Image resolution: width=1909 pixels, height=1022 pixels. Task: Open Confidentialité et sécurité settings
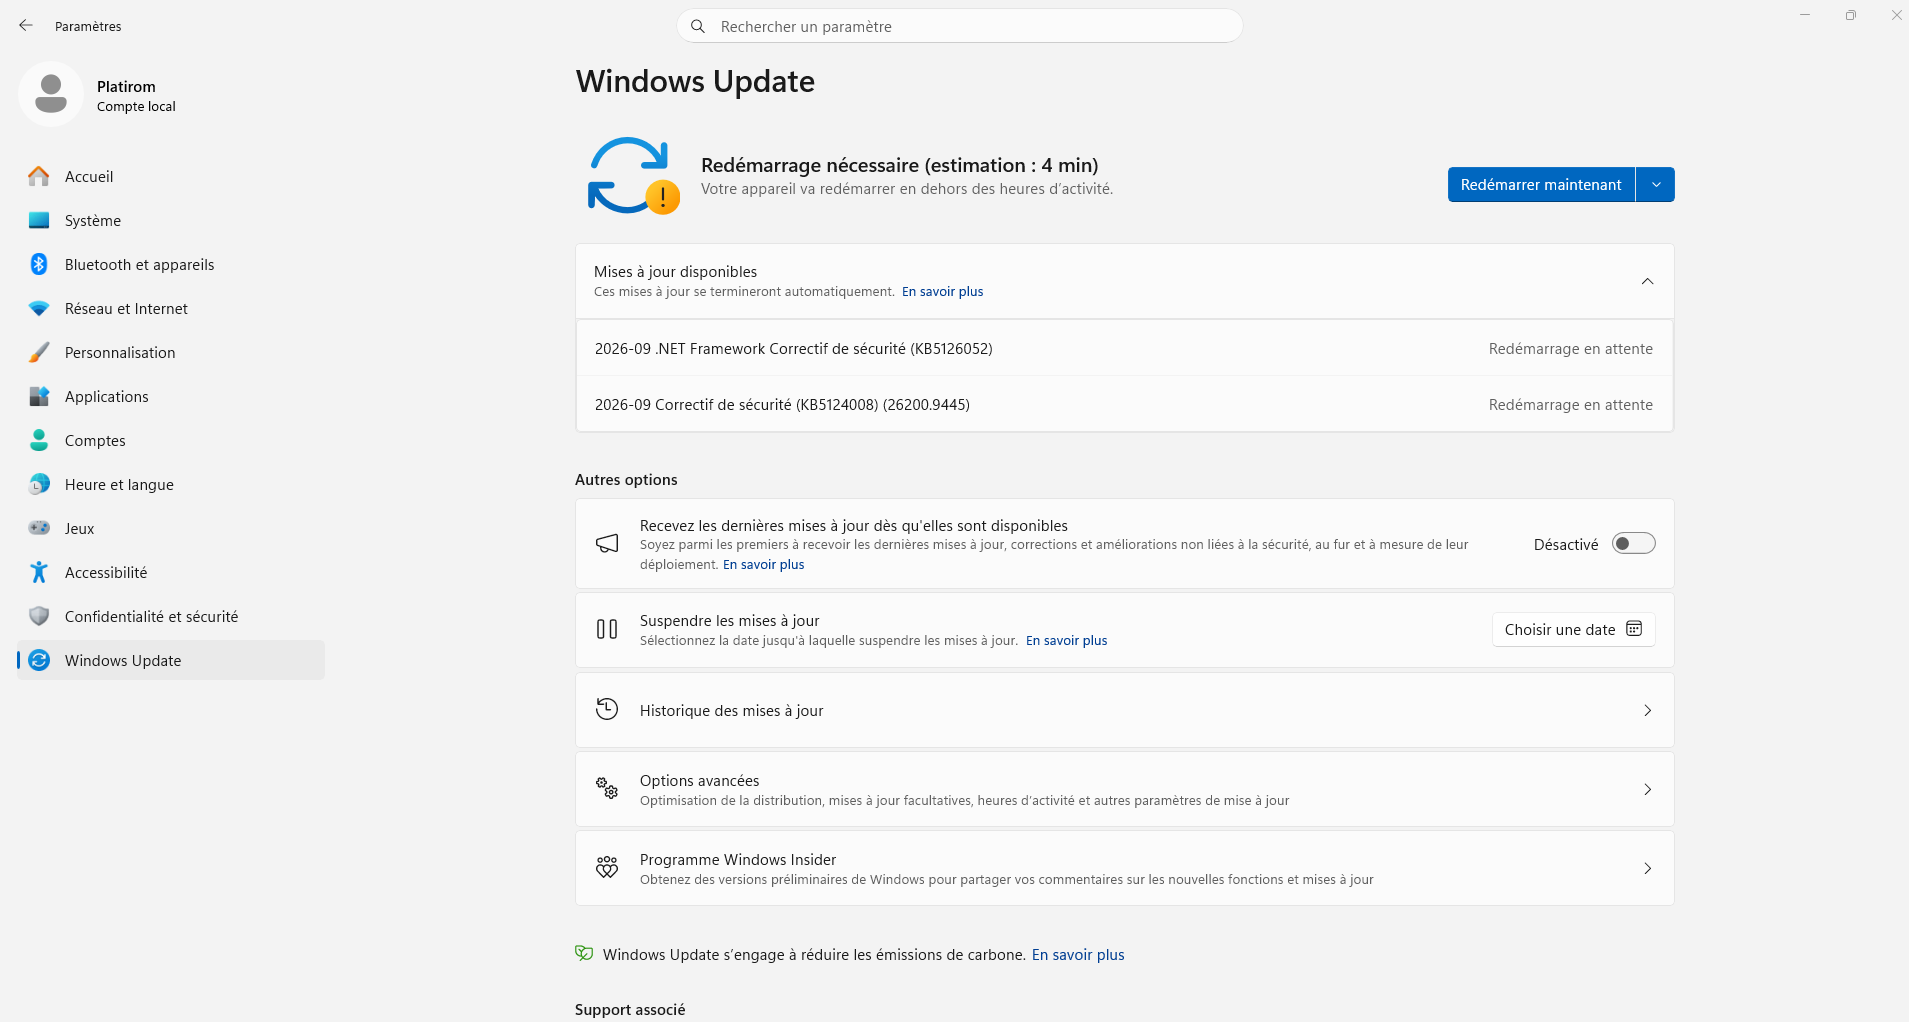pyautogui.click(x=171, y=616)
